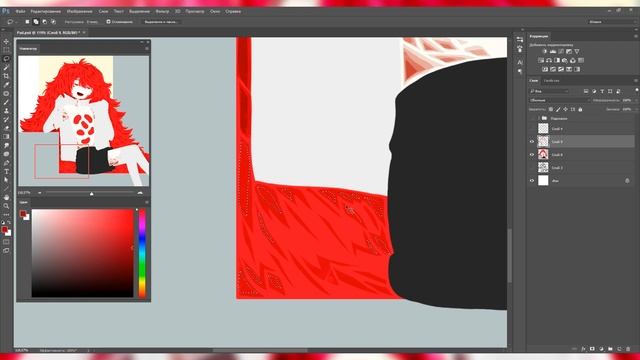This screenshot has width=640, height=360.
Task: Open the Окно menu
Action: click(215, 11)
